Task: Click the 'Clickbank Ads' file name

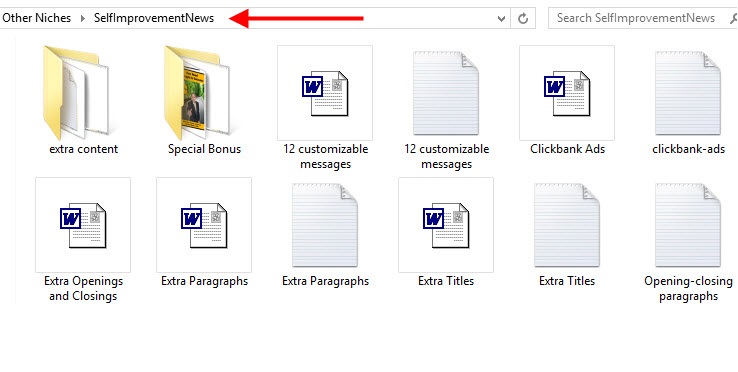Action: point(567,149)
